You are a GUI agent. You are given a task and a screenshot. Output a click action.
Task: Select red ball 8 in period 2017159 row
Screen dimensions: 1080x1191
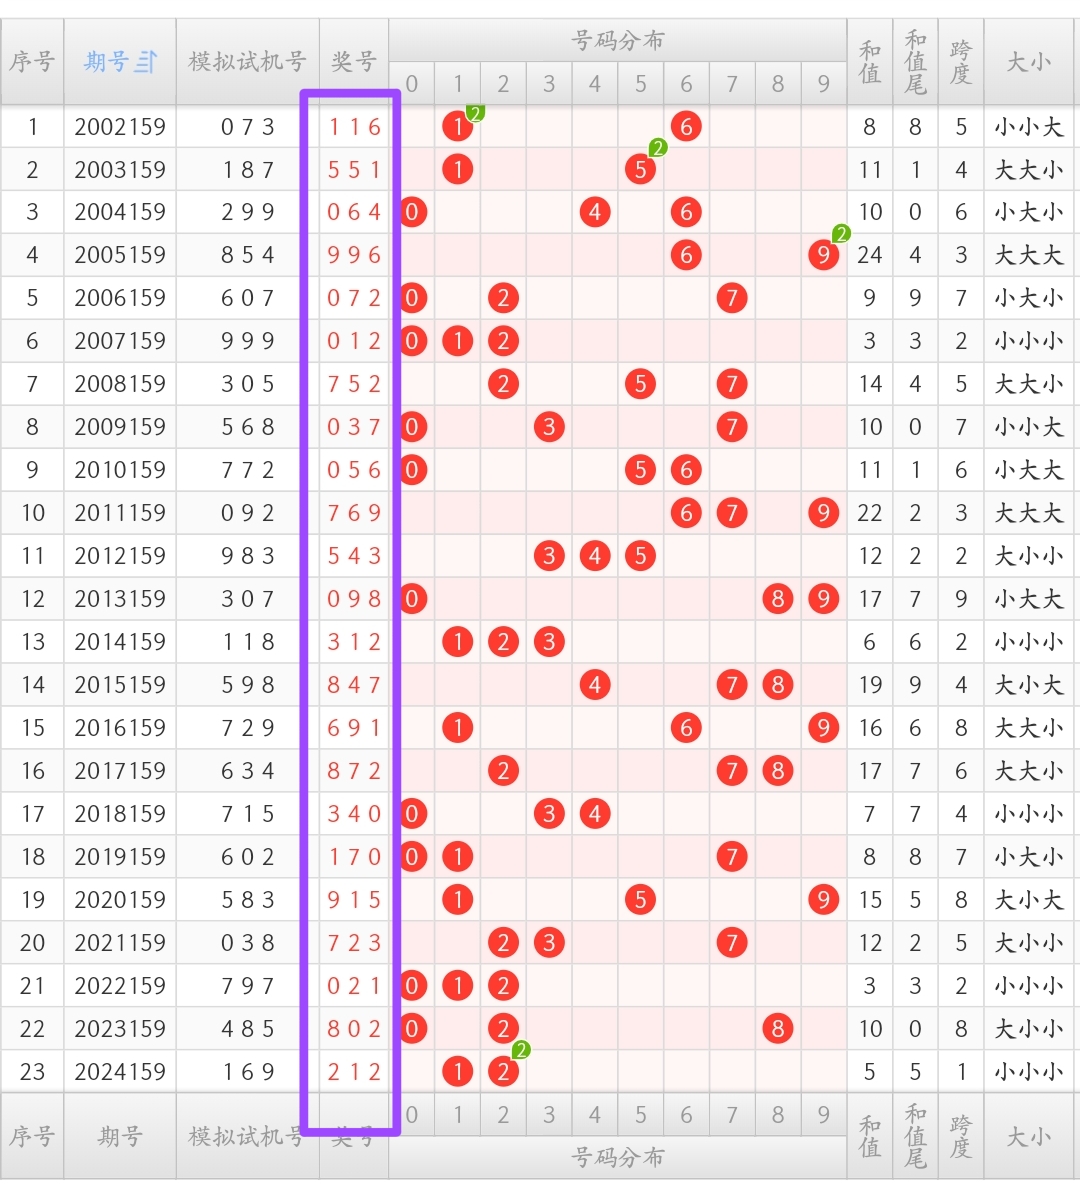778,770
